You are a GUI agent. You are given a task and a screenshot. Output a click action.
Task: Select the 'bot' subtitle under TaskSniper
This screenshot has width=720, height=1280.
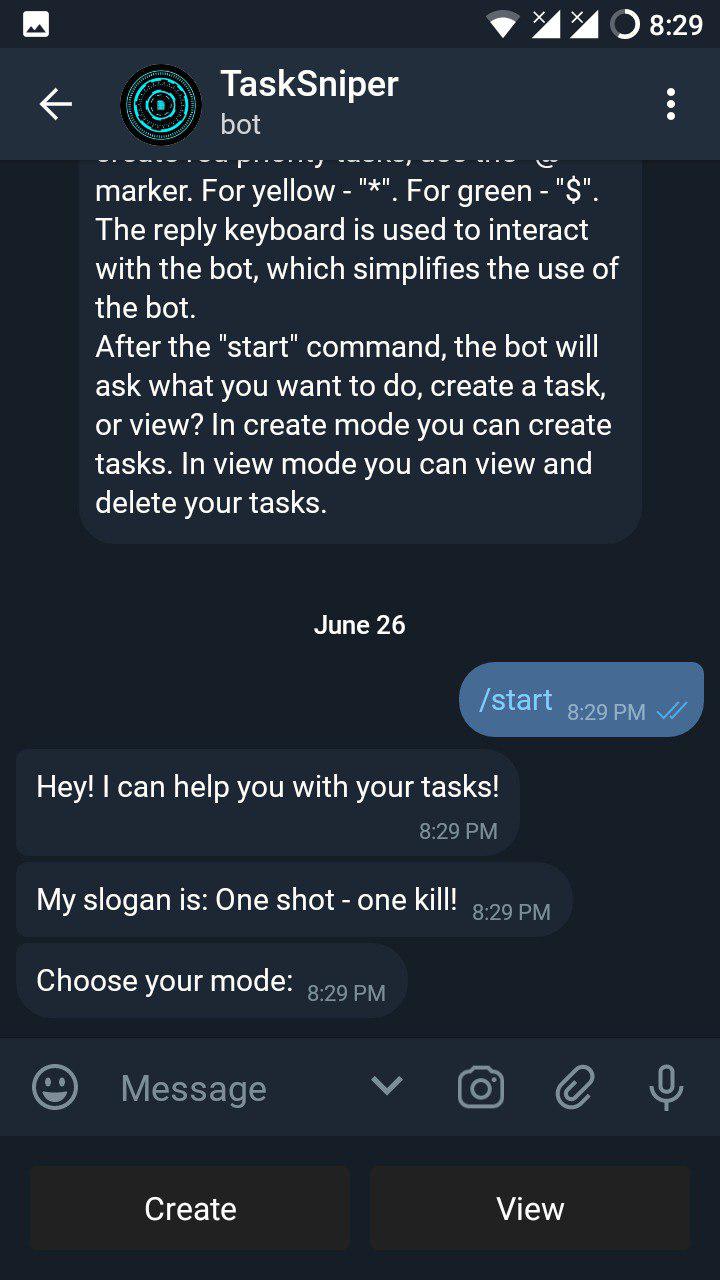[242, 124]
